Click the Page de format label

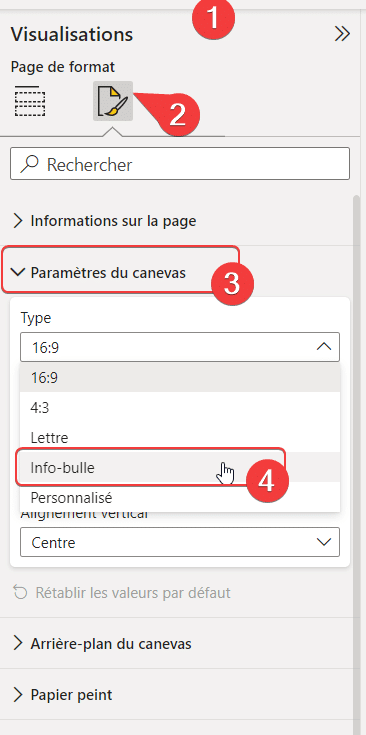coord(63,67)
